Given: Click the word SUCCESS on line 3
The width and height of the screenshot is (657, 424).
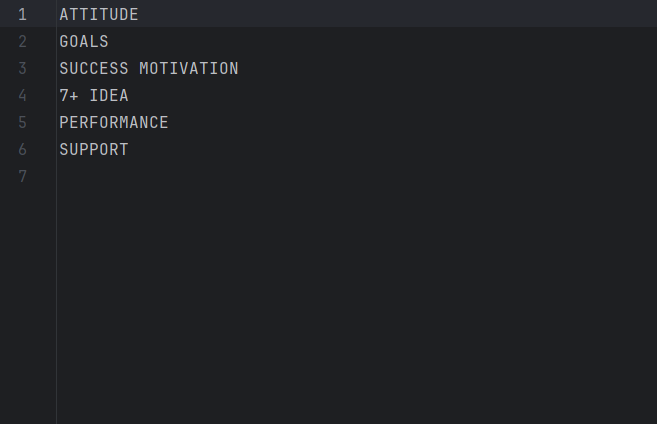Looking at the screenshot, I should 94,68.
